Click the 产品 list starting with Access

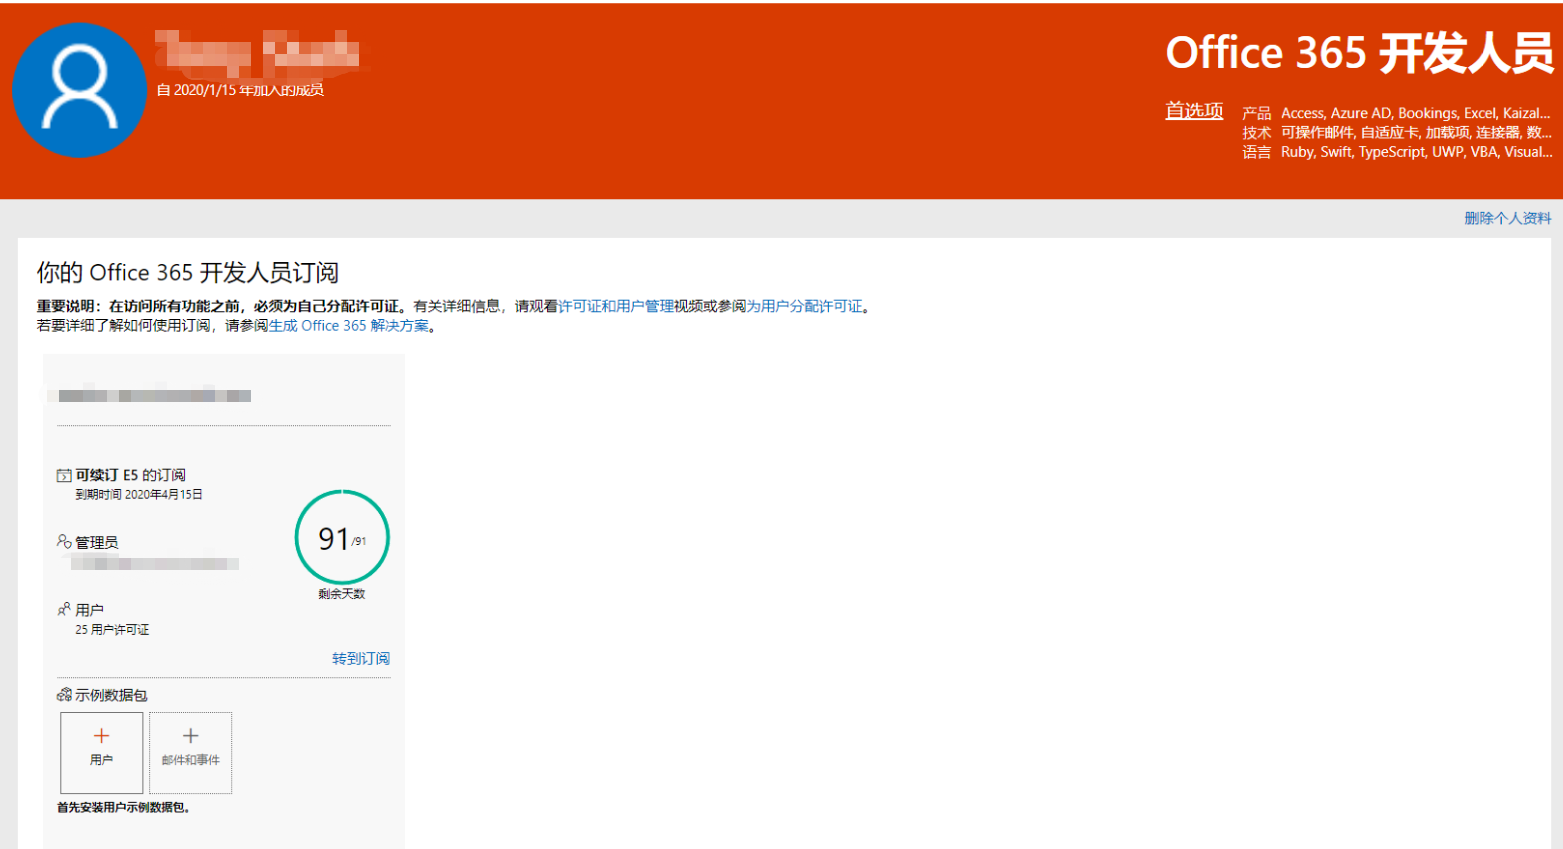[1414, 113]
